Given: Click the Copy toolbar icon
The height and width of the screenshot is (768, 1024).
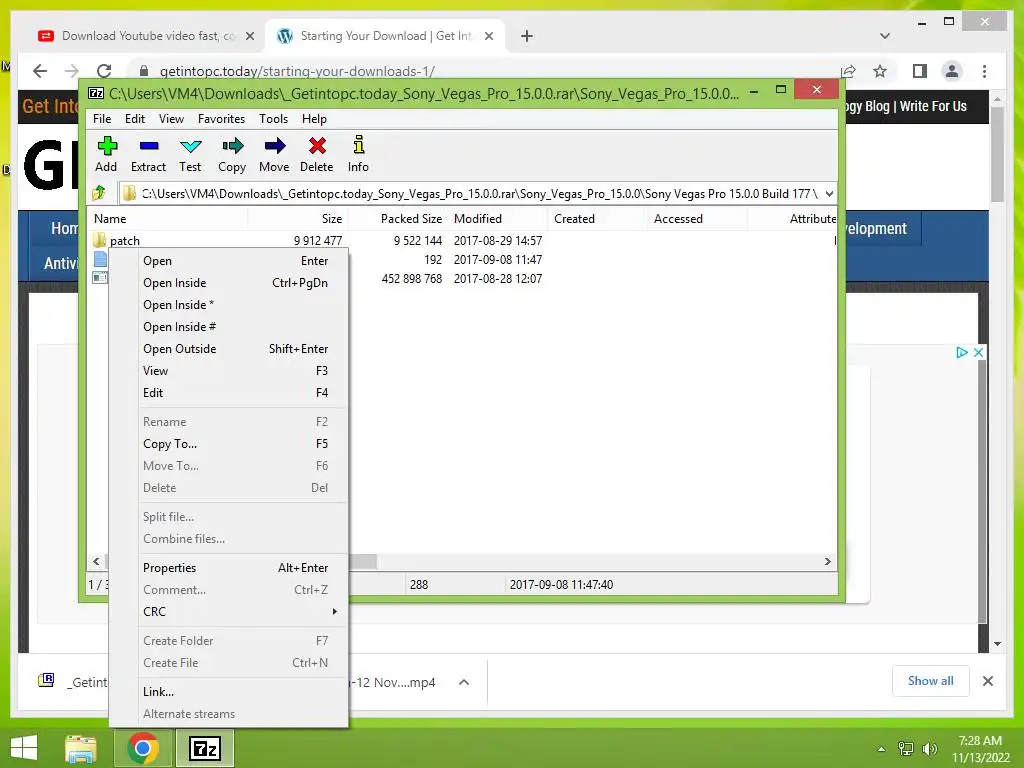Looking at the screenshot, I should [x=232, y=145].
